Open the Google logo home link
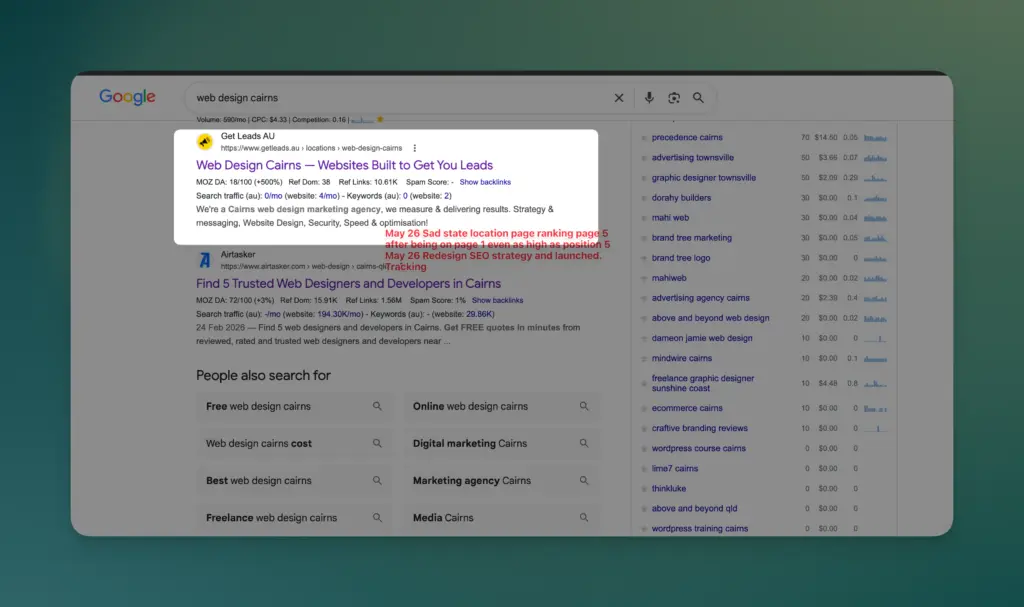 127,97
